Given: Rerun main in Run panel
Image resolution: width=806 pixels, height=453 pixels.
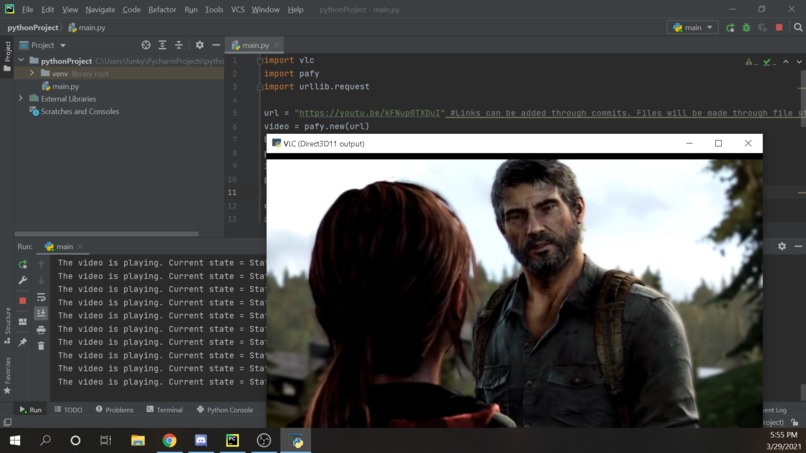Looking at the screenshot, I should point(23,264).
